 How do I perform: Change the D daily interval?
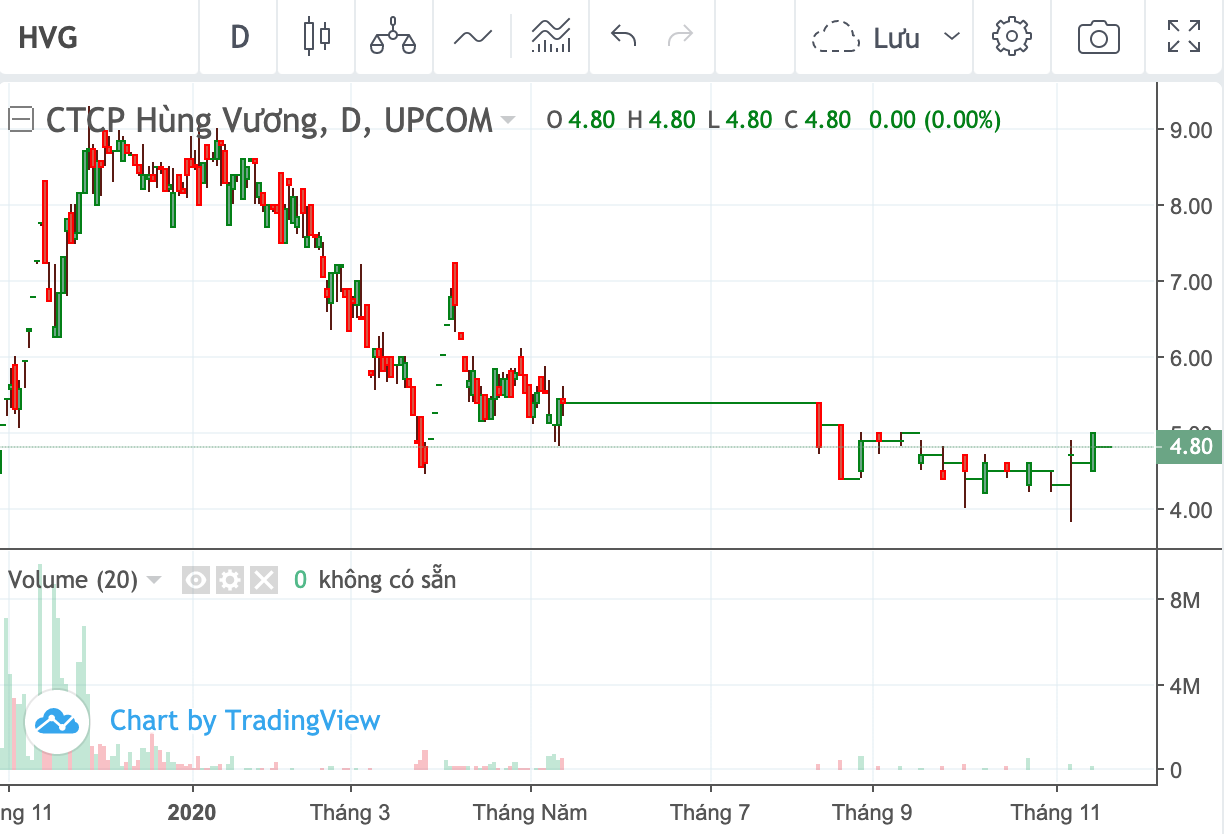click(240, 38)
